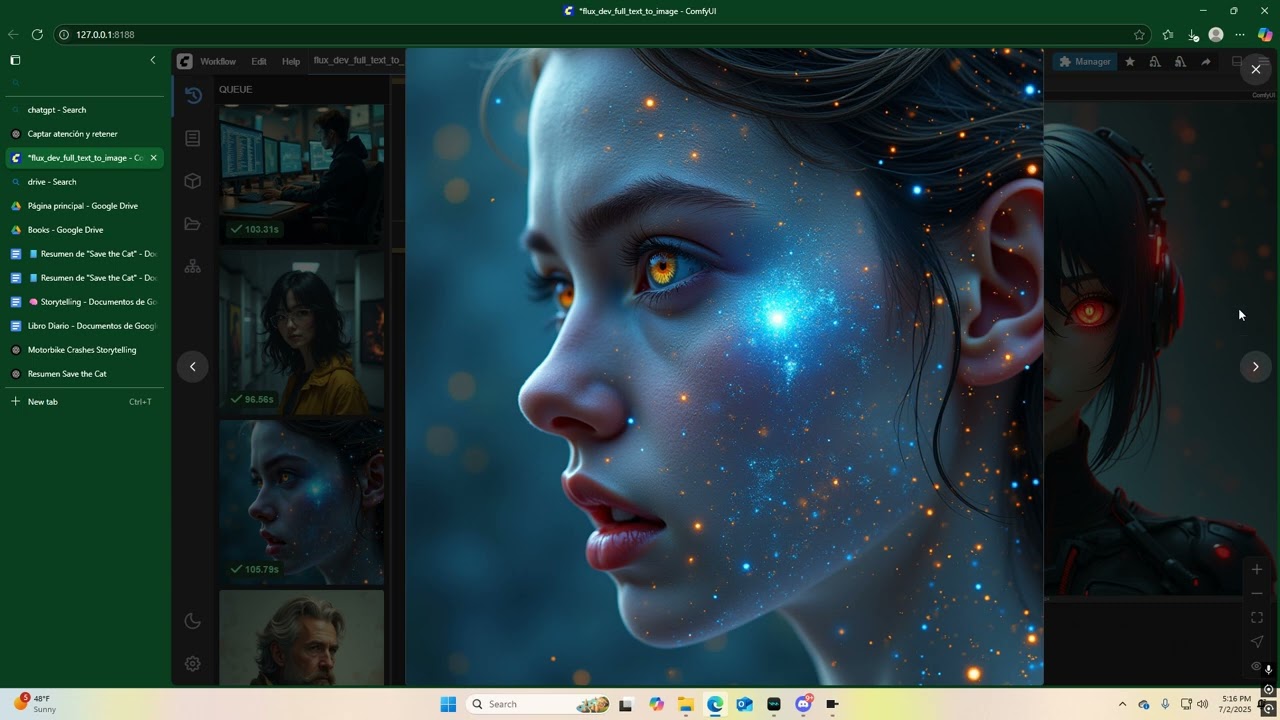
Task: Refresh the page
Action: click(x=37, y=35)
